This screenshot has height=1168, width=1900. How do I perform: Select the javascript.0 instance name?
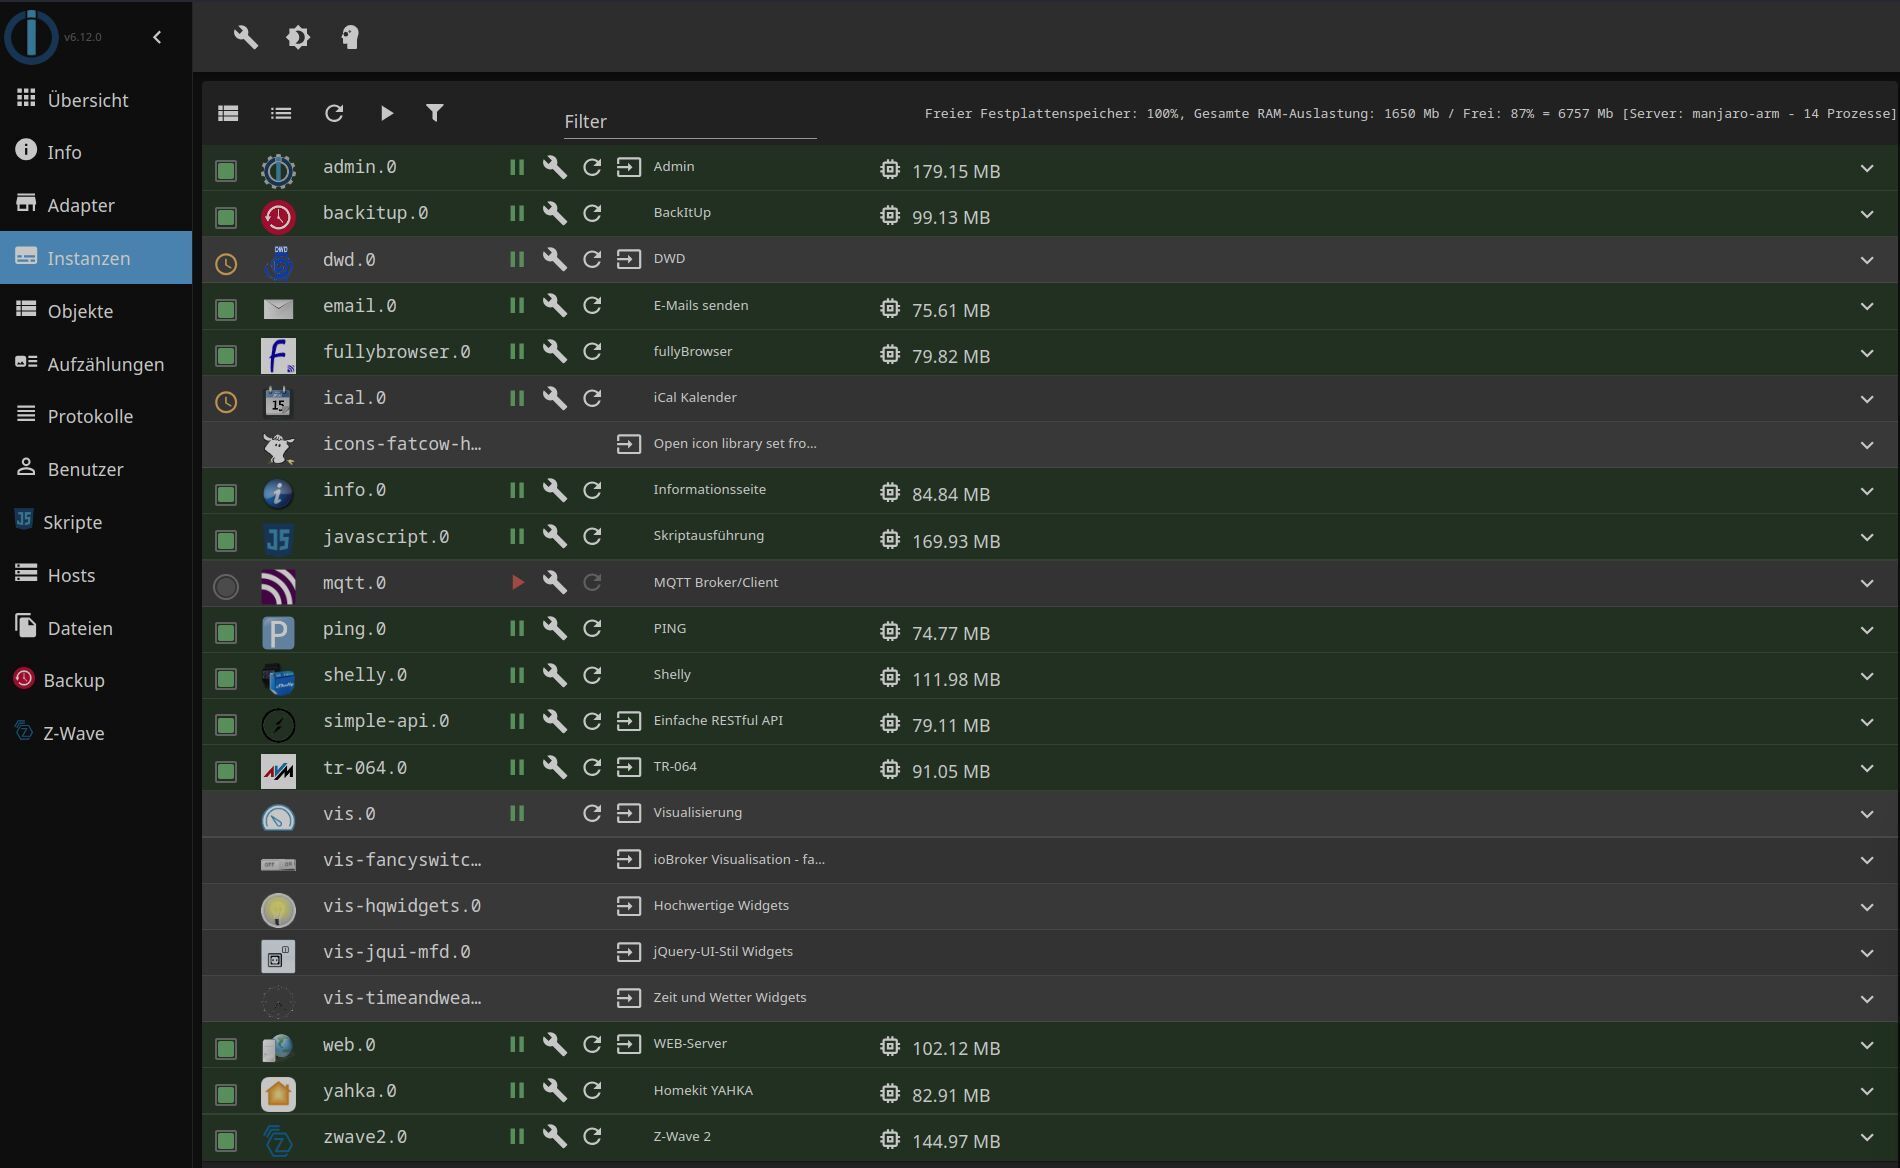tap(386, 537)
